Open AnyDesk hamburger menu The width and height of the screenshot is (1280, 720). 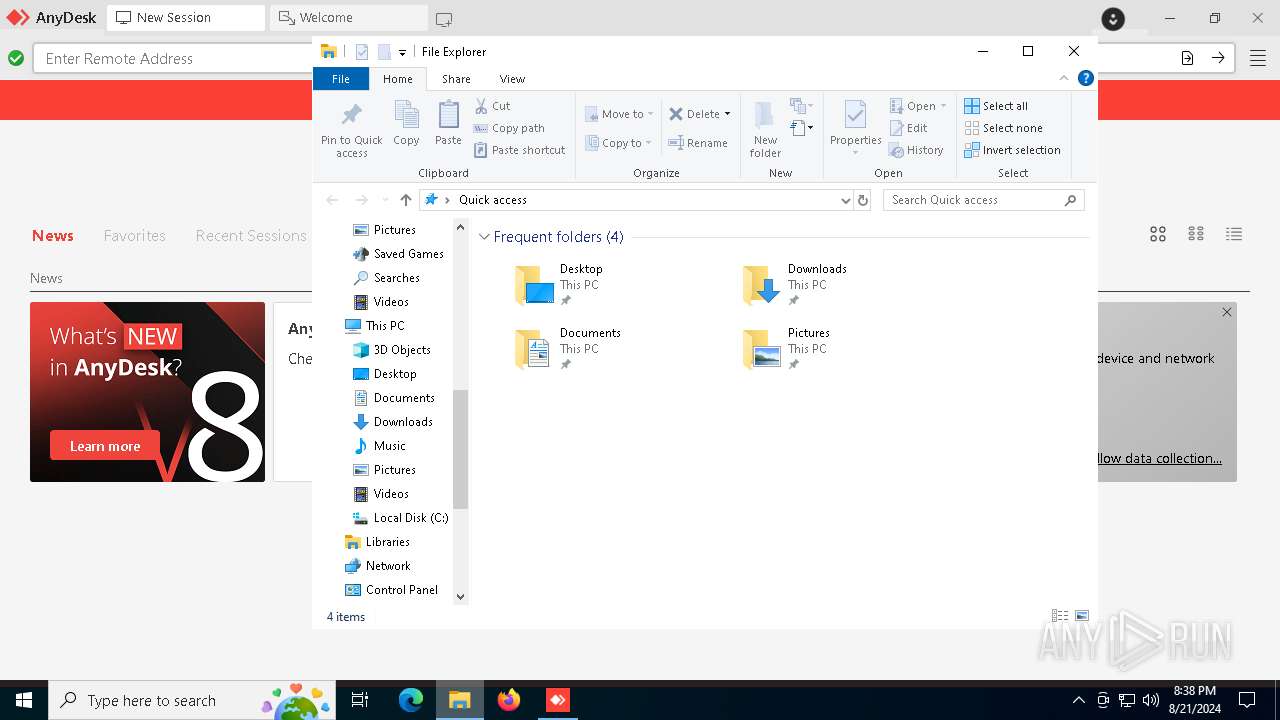pyautogui.click(x=1258, y=58)
